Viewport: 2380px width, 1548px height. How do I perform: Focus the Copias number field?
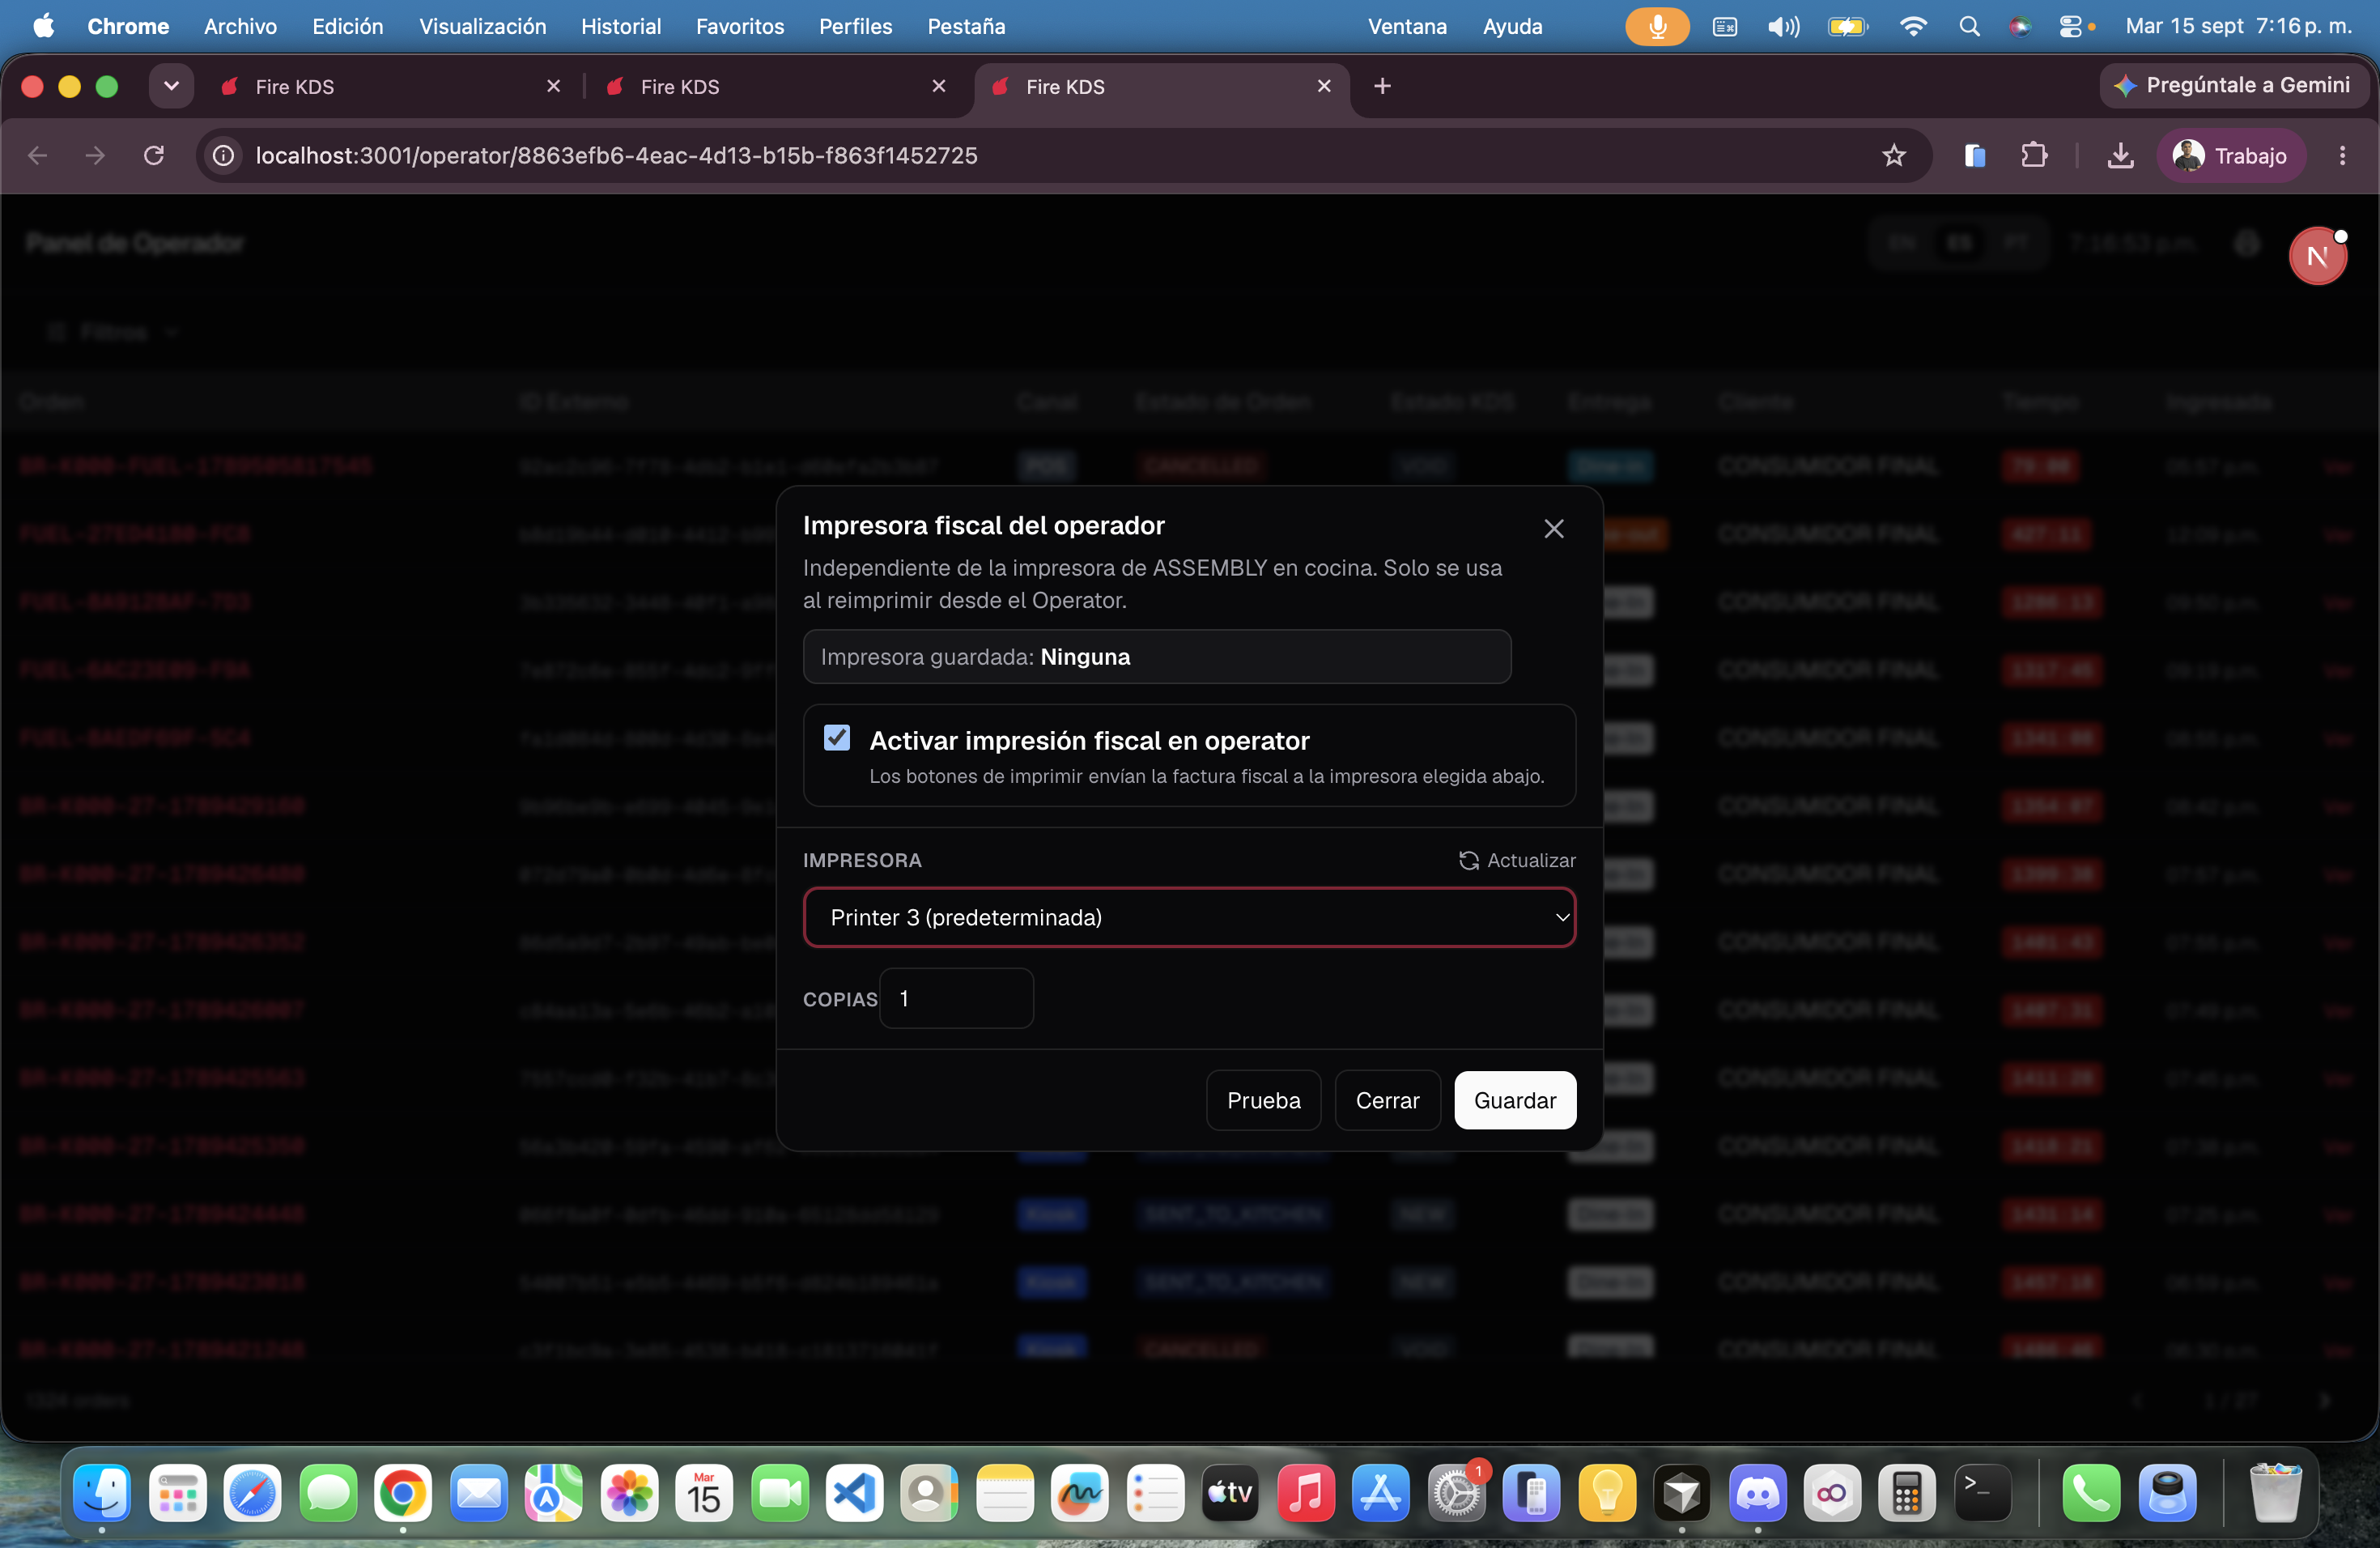(x=956, y=998)
